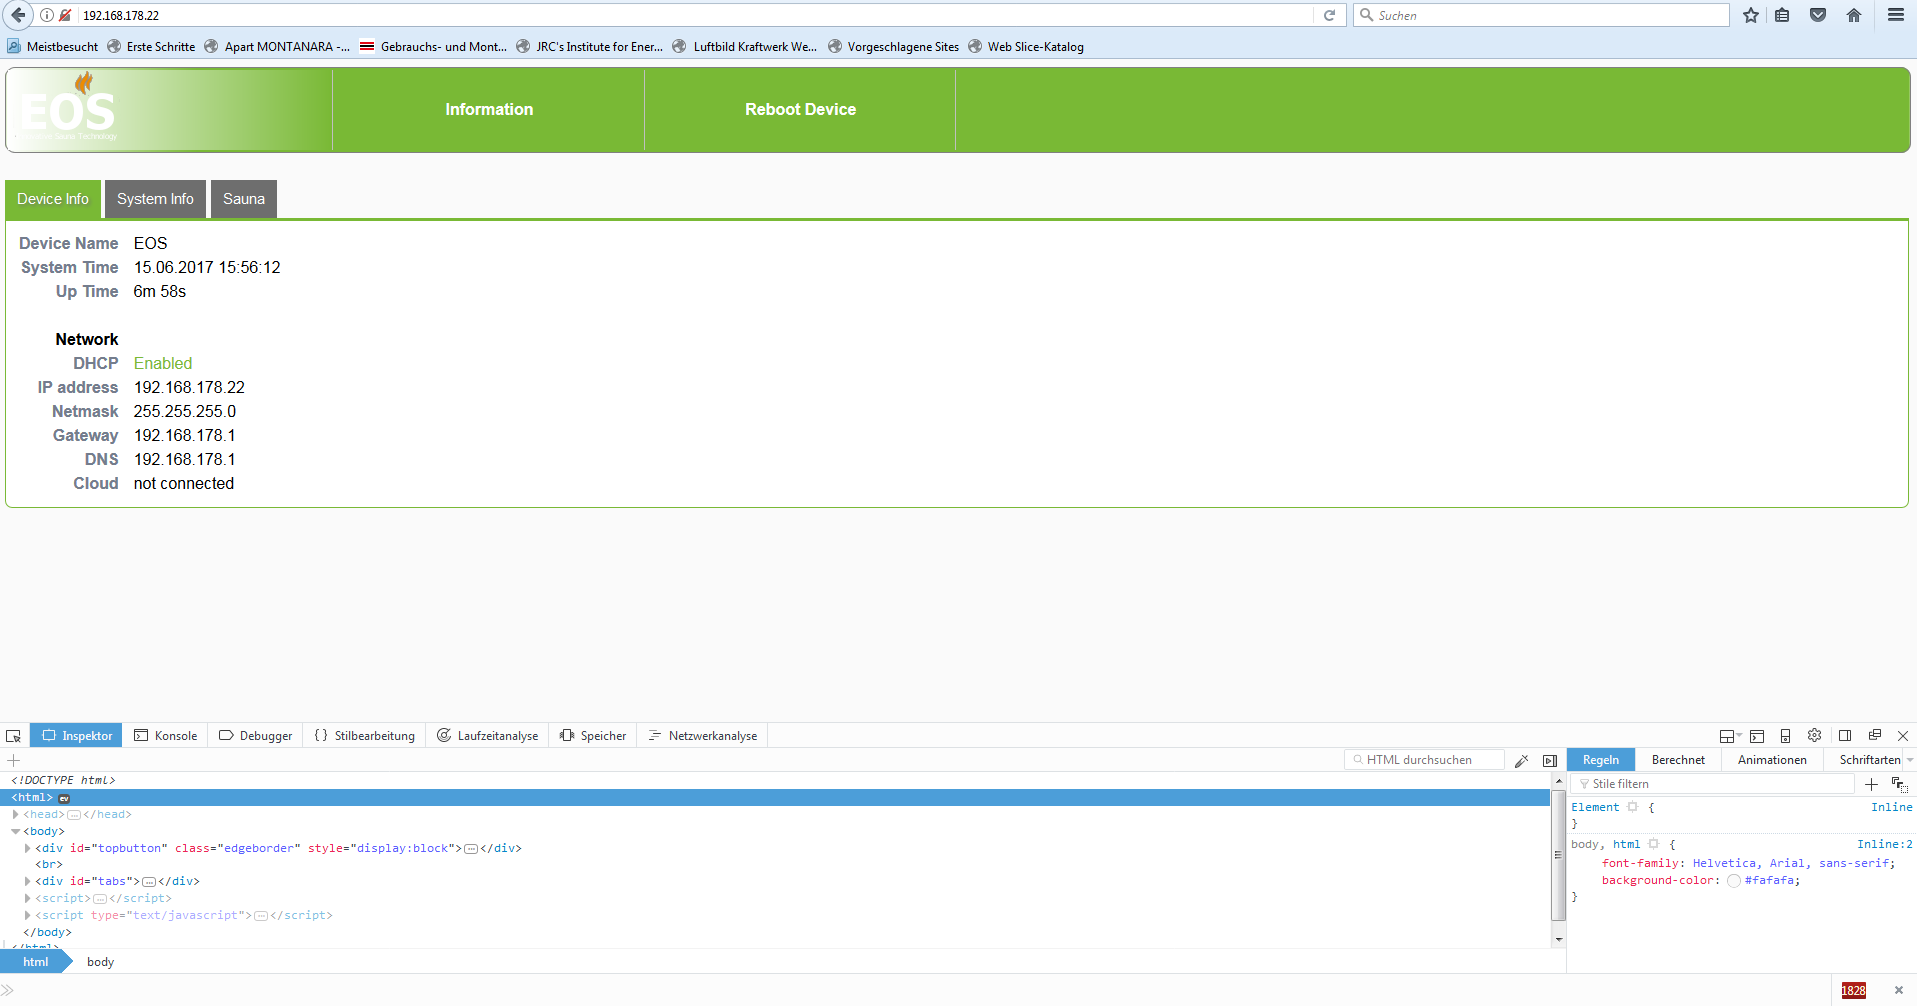
Task: Bookmark this page with the star icon
Action: tap(1751, 15)
